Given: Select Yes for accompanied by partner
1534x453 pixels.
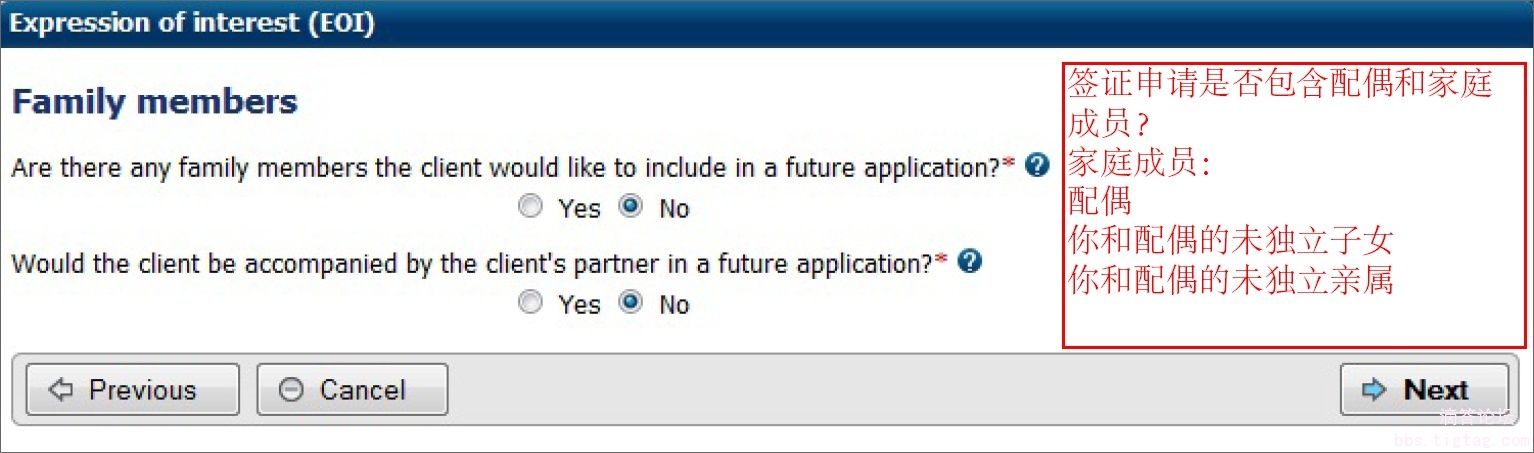Looking at the screenshot, I should point(531,302).
